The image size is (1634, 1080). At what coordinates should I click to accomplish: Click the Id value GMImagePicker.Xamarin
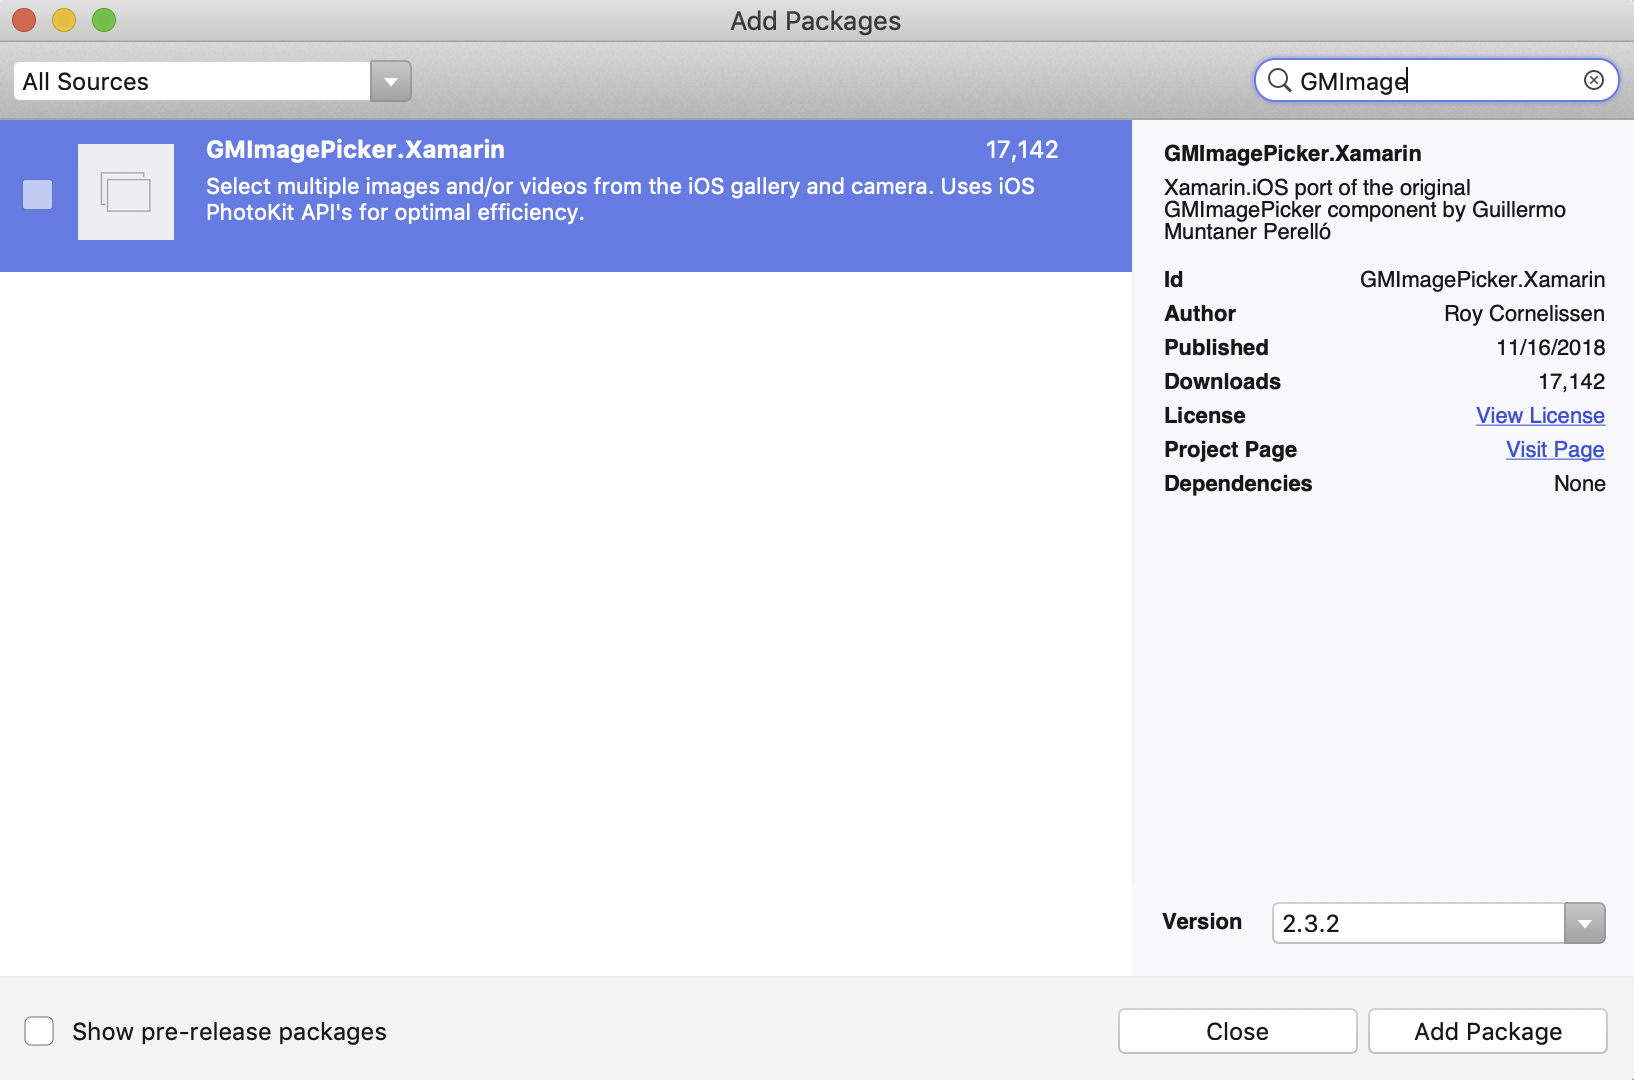tap(1482, 279)
